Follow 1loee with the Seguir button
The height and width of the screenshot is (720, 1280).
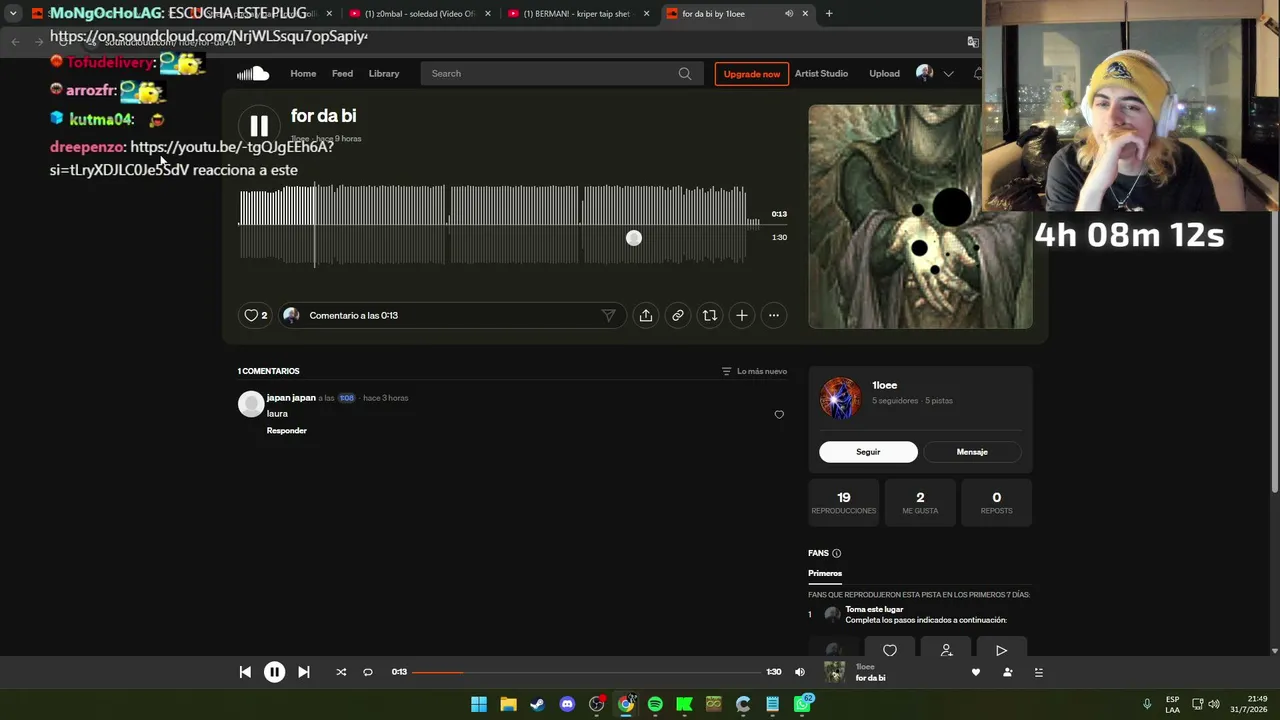[868, 452]
